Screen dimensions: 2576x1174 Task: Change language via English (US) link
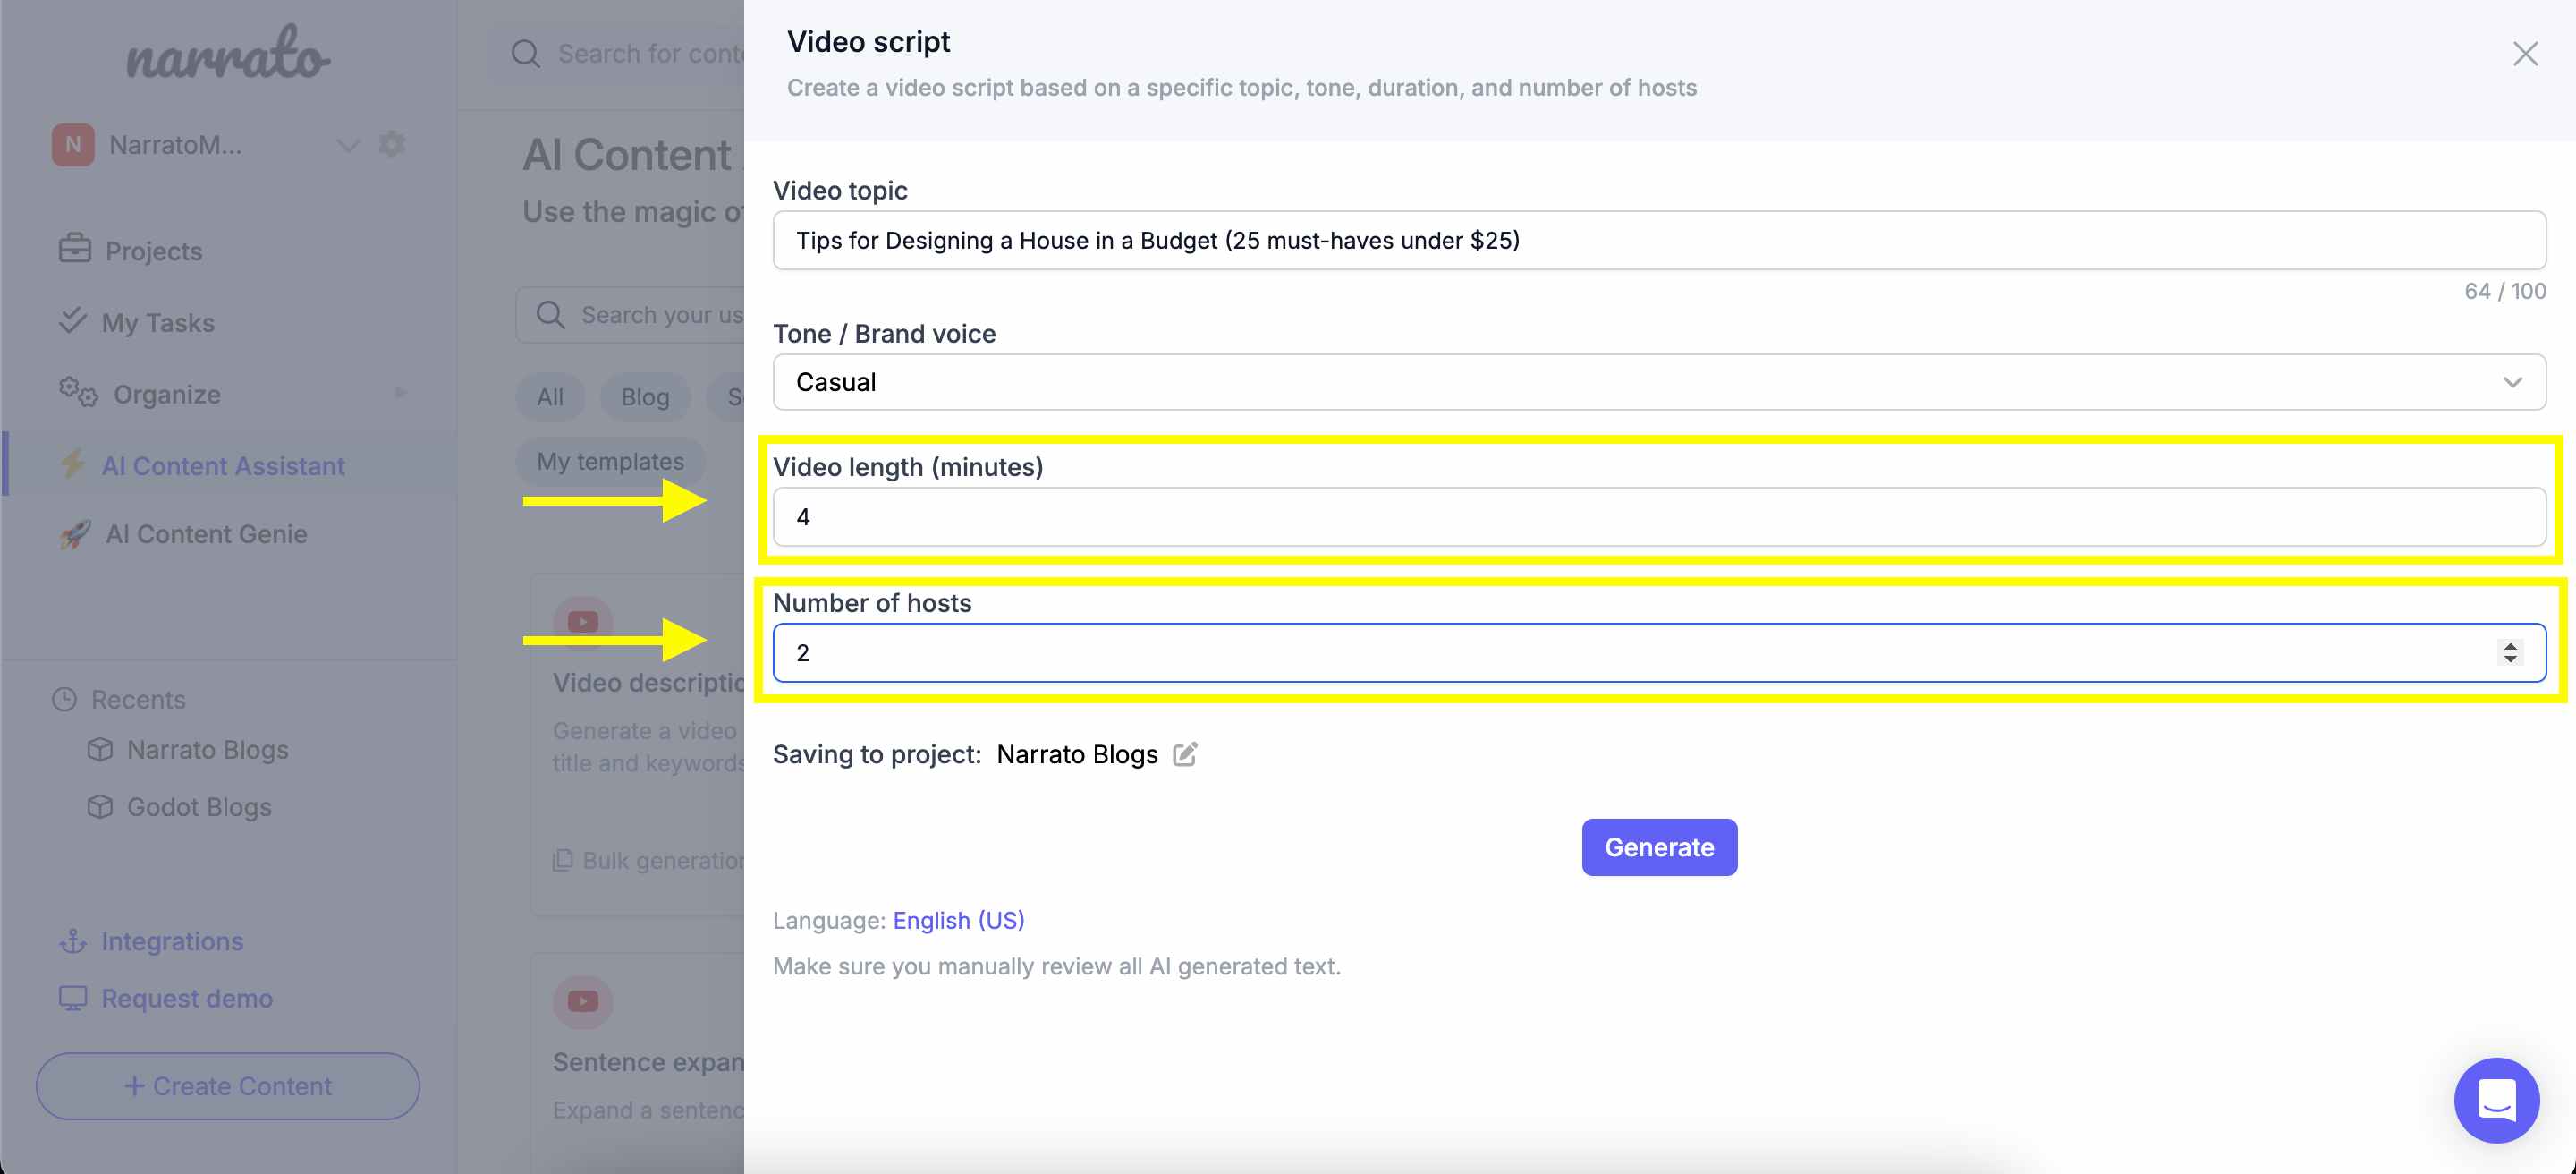coord(958,920)
